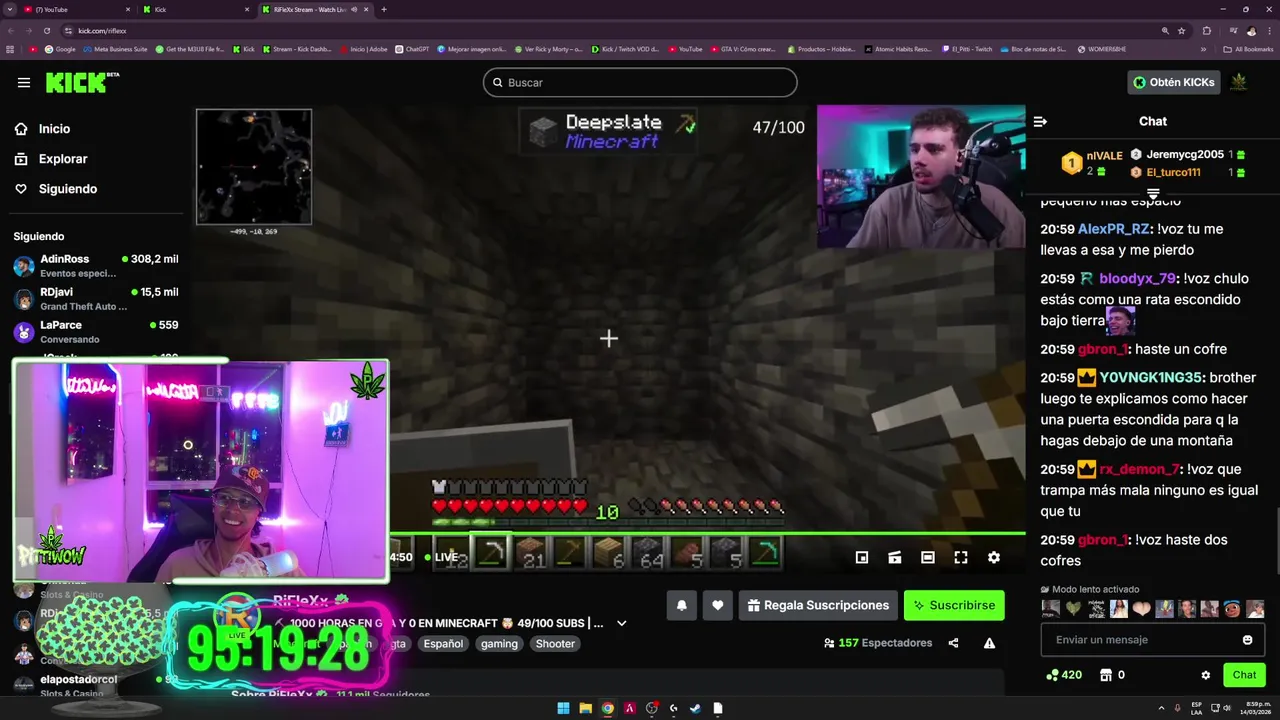Open the tab search dropdown arrow
This screenshot has width=1280, height=720.
click(10, 9)
